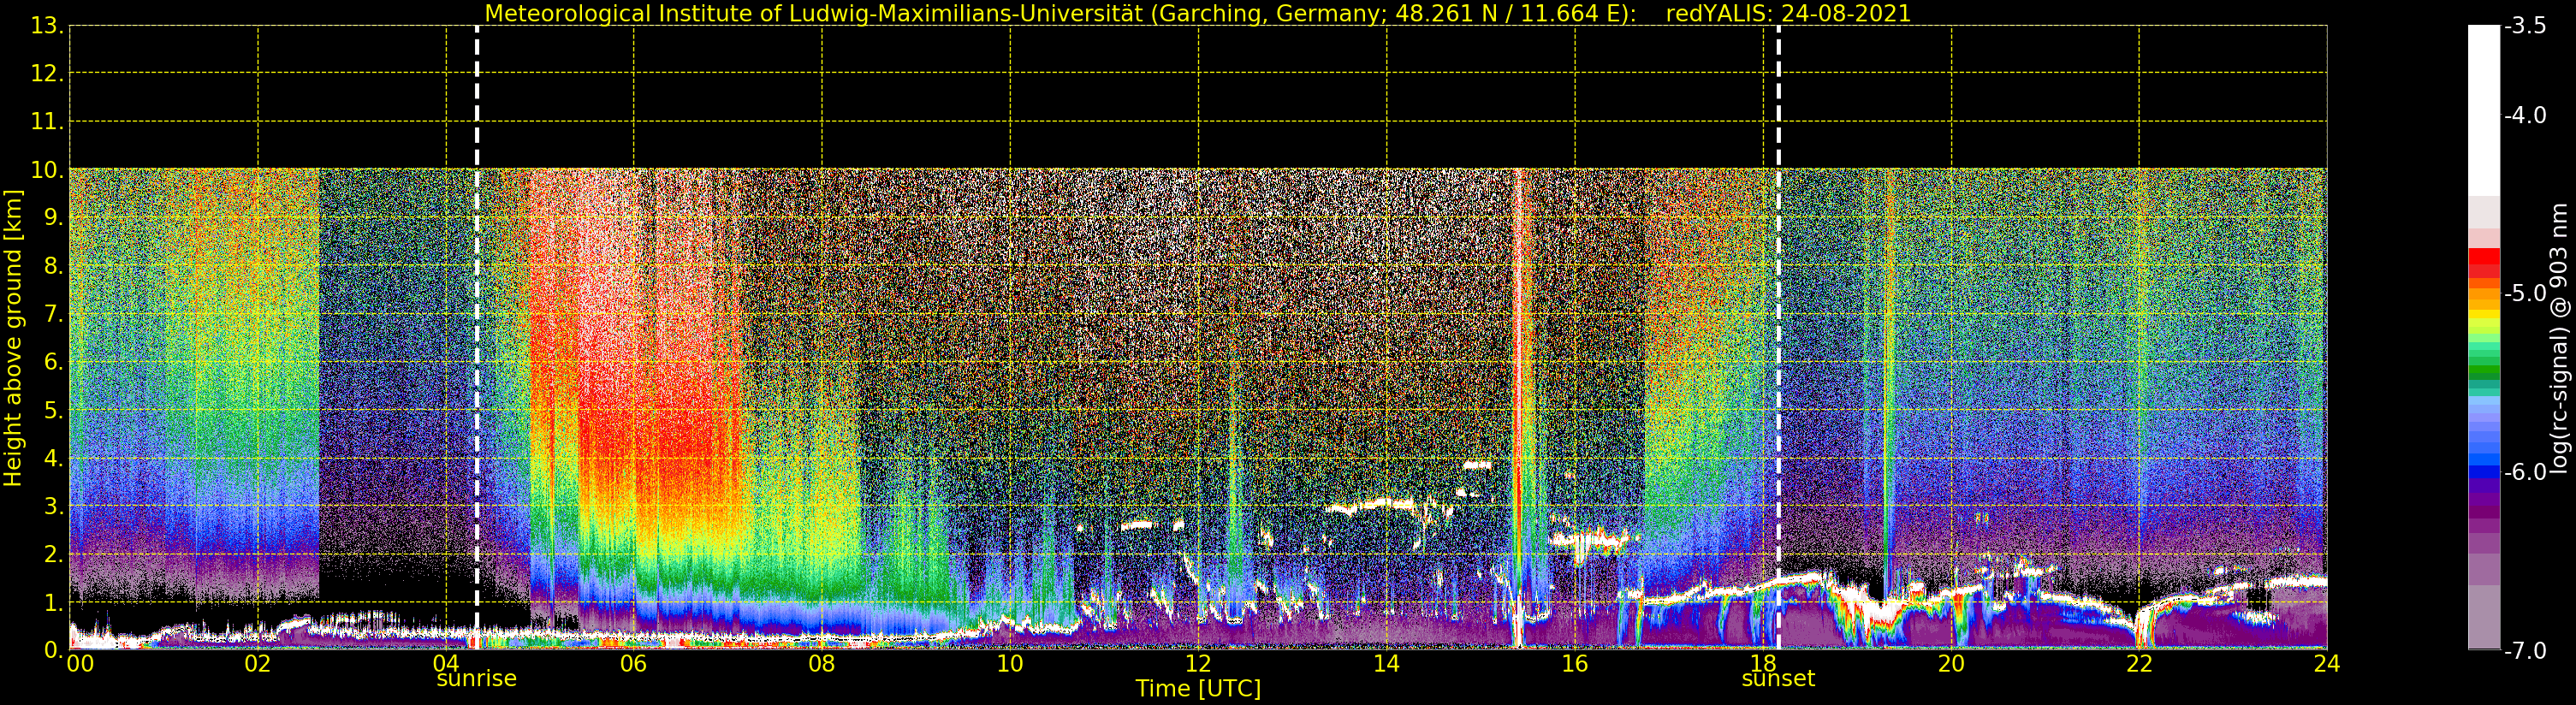Click the 'sunrise' label below the time axis
The height and width of the screenshot is (705, 2576).
[476, 679]
